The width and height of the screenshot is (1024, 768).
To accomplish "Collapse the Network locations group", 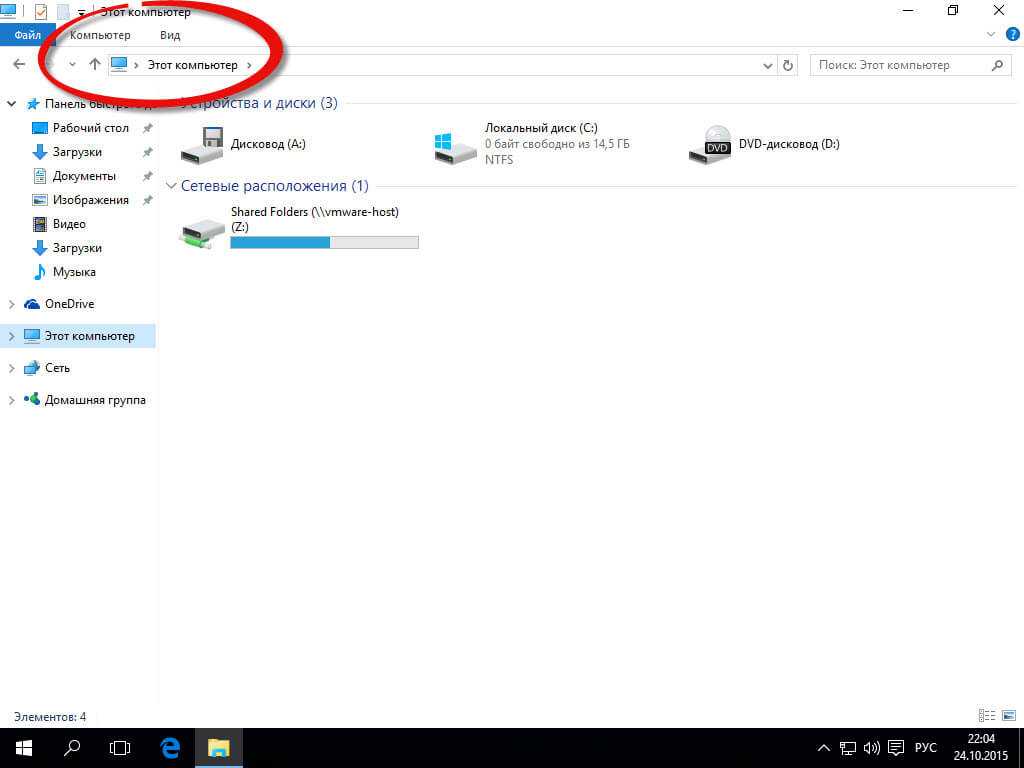I will coord(172,186).
